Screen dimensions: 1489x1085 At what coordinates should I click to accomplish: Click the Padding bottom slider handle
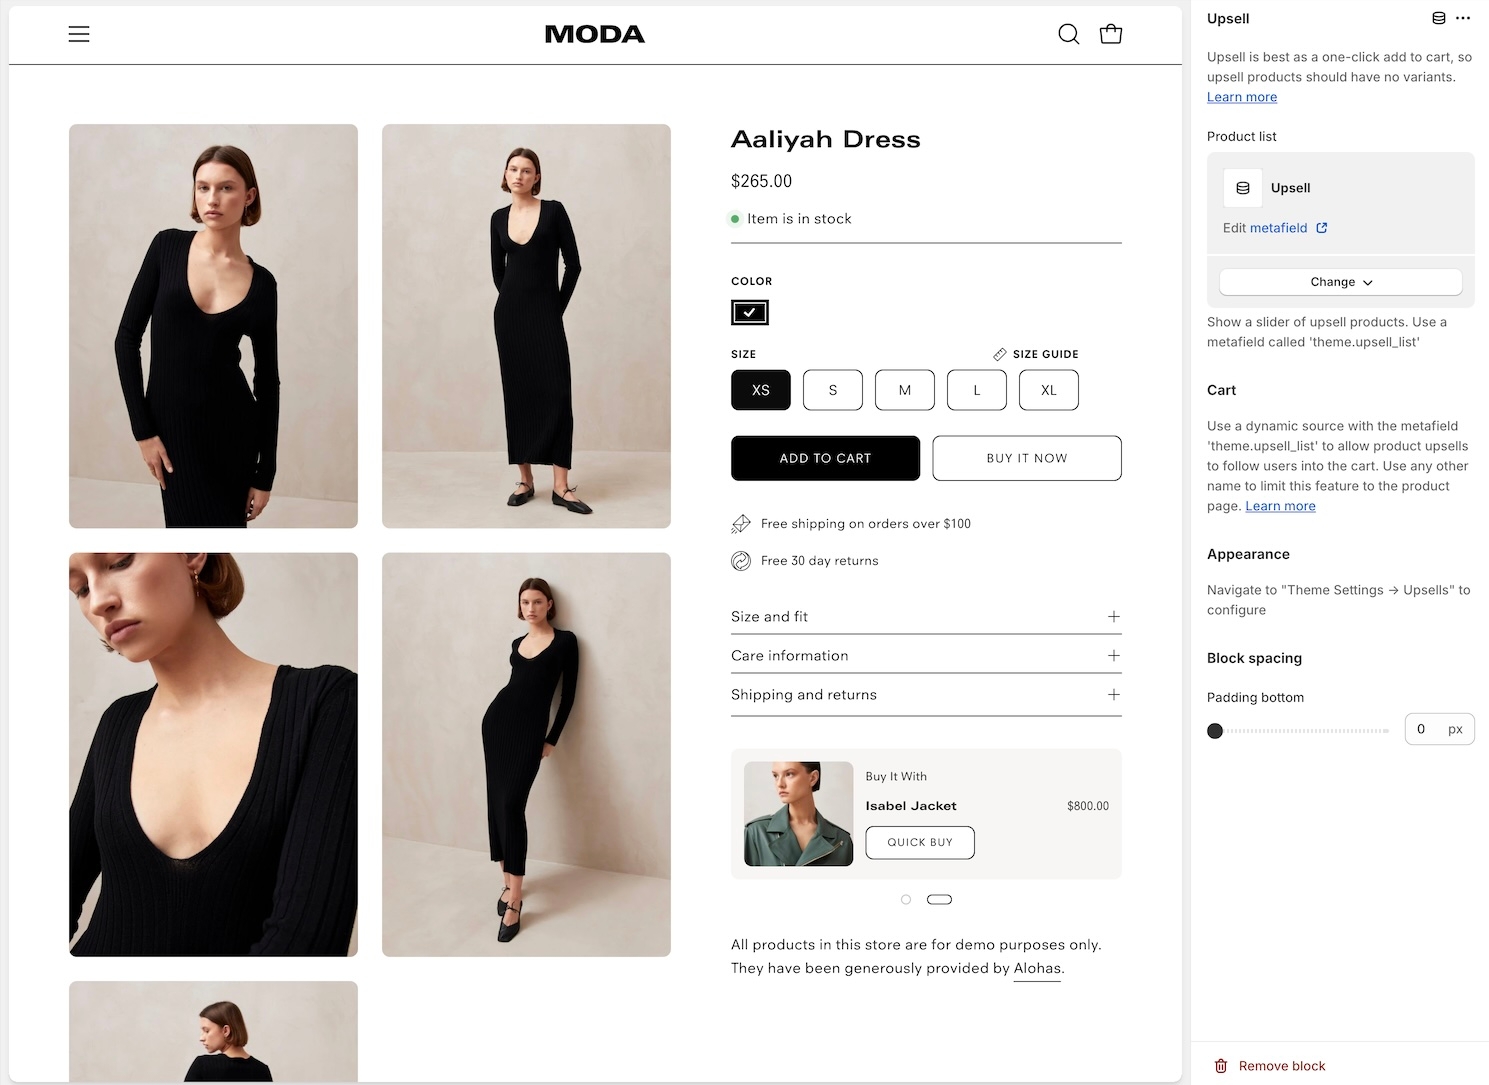(1215, 731)
